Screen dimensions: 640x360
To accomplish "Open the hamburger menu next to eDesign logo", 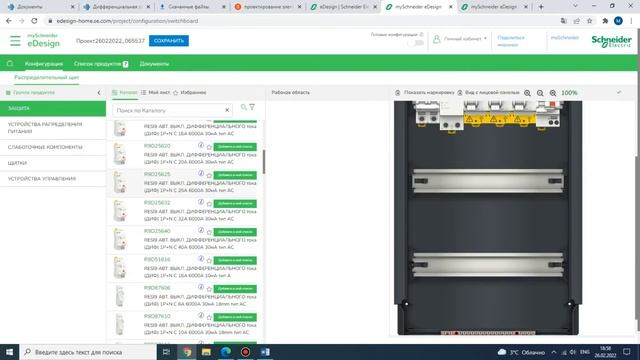I will (15, 41).
